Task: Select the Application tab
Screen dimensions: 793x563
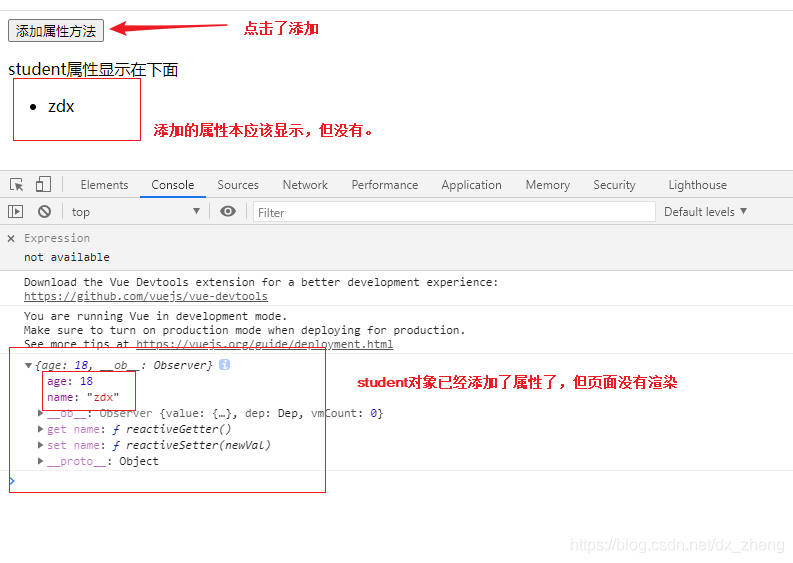Action: [471, 185]
